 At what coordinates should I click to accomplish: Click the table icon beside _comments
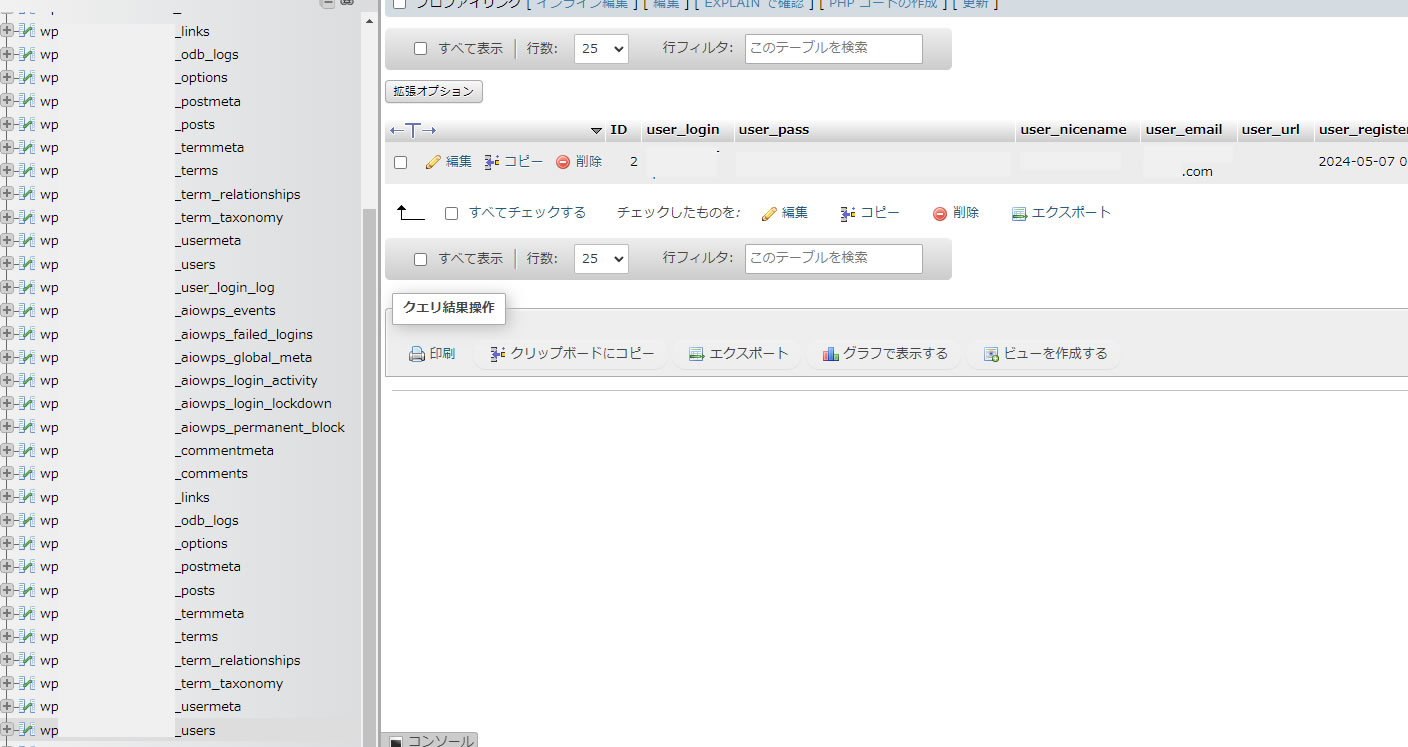tap(27, 474)
